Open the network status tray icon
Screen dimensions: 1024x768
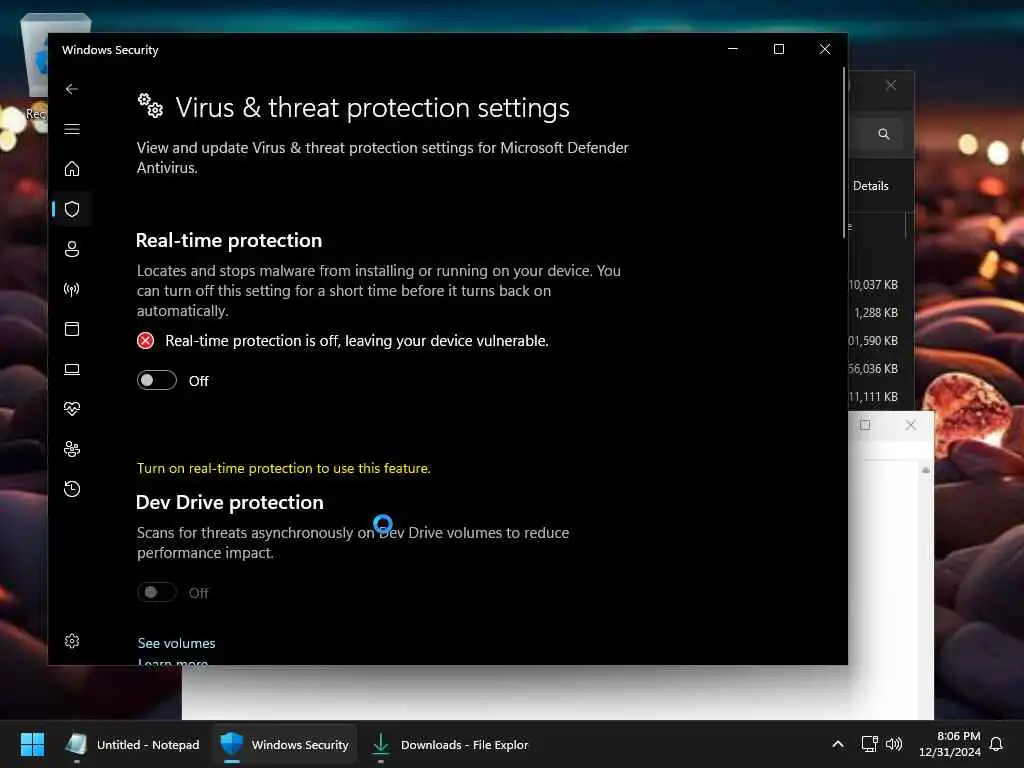(869, 744)
